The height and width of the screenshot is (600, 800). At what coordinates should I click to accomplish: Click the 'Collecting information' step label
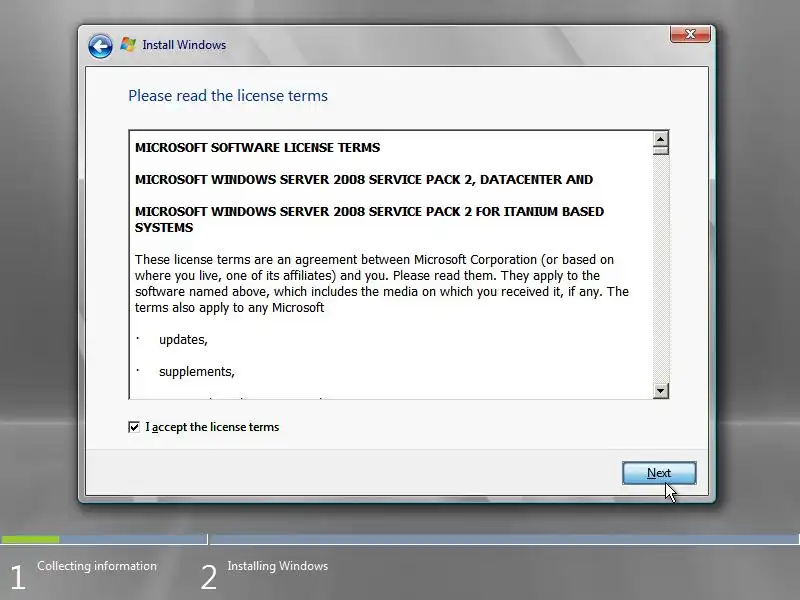pos(97,566)
